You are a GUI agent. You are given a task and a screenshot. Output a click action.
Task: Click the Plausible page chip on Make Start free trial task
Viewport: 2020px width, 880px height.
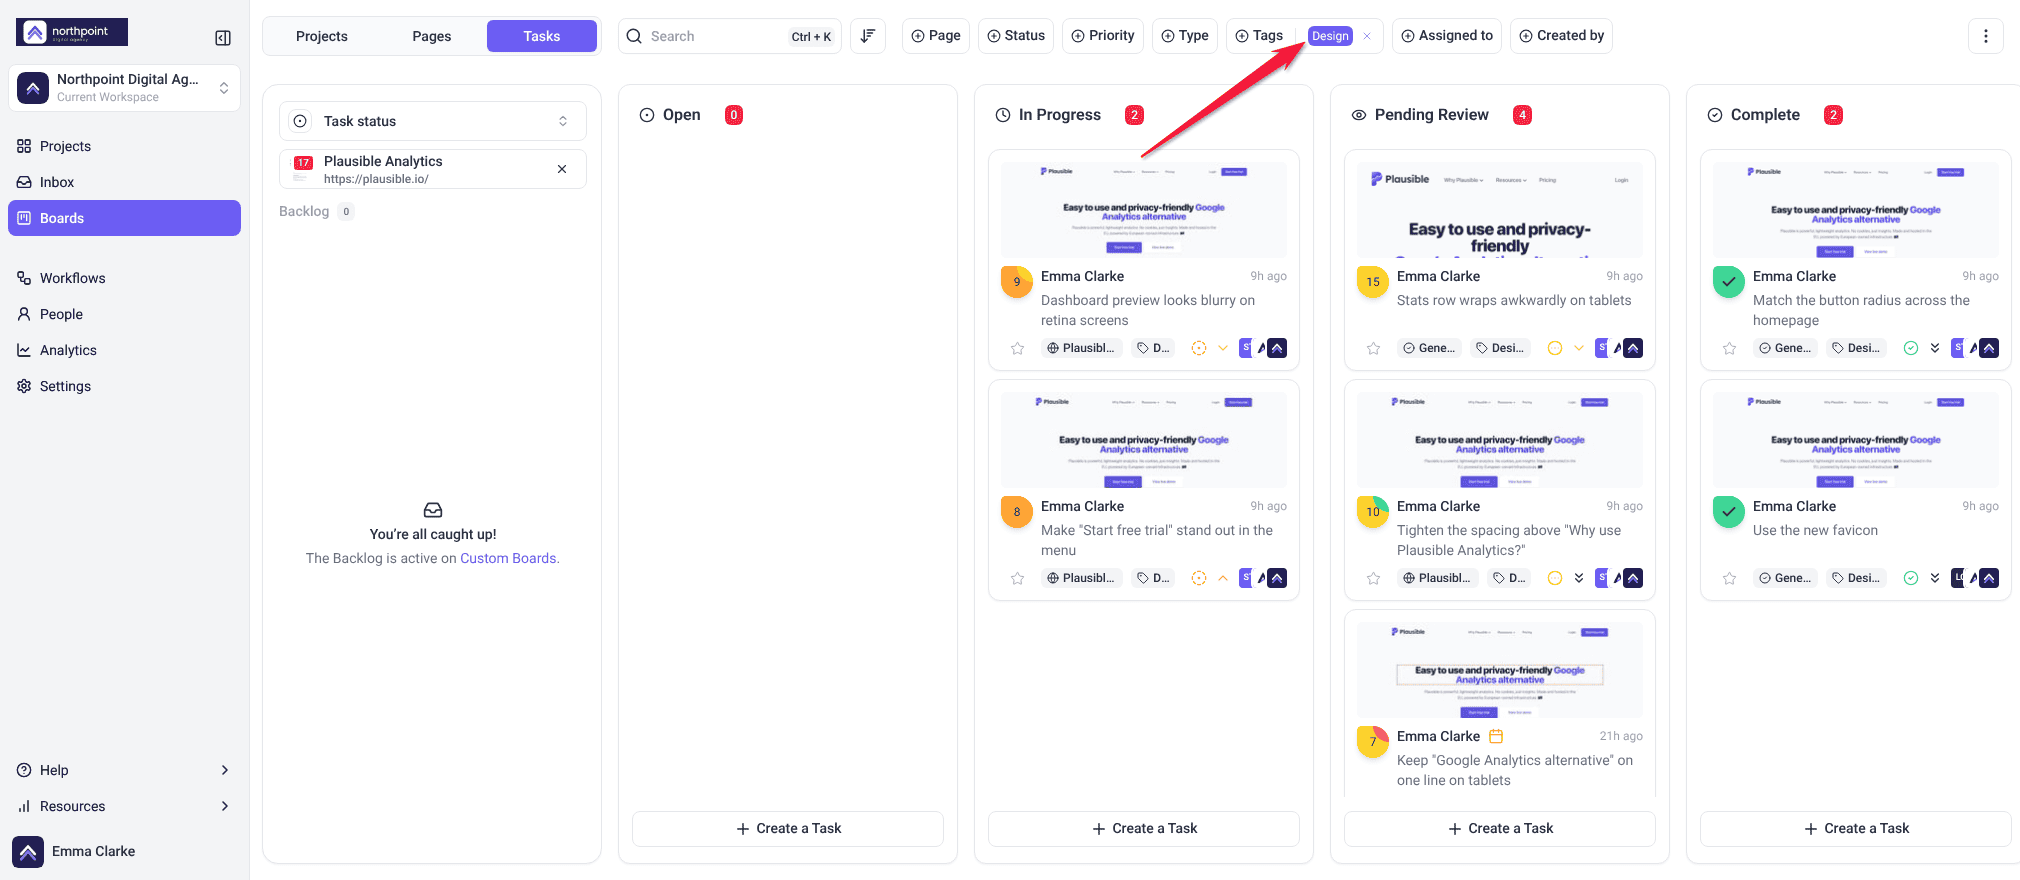tap(1081, 578)
